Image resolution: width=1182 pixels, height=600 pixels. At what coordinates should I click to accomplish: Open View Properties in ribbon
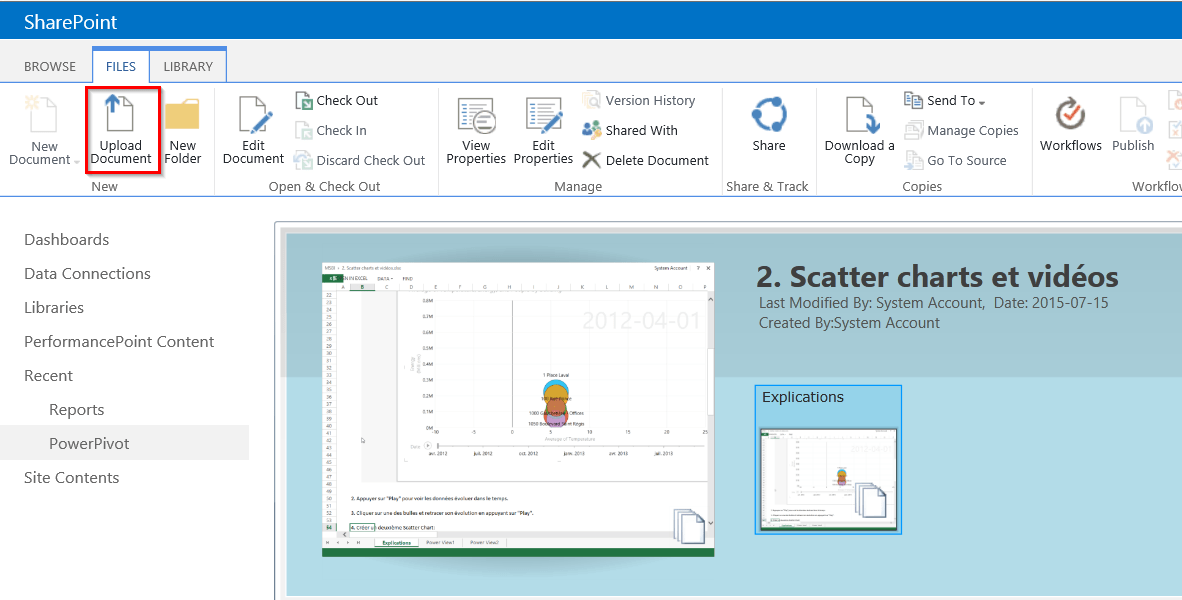coord(476,115)
